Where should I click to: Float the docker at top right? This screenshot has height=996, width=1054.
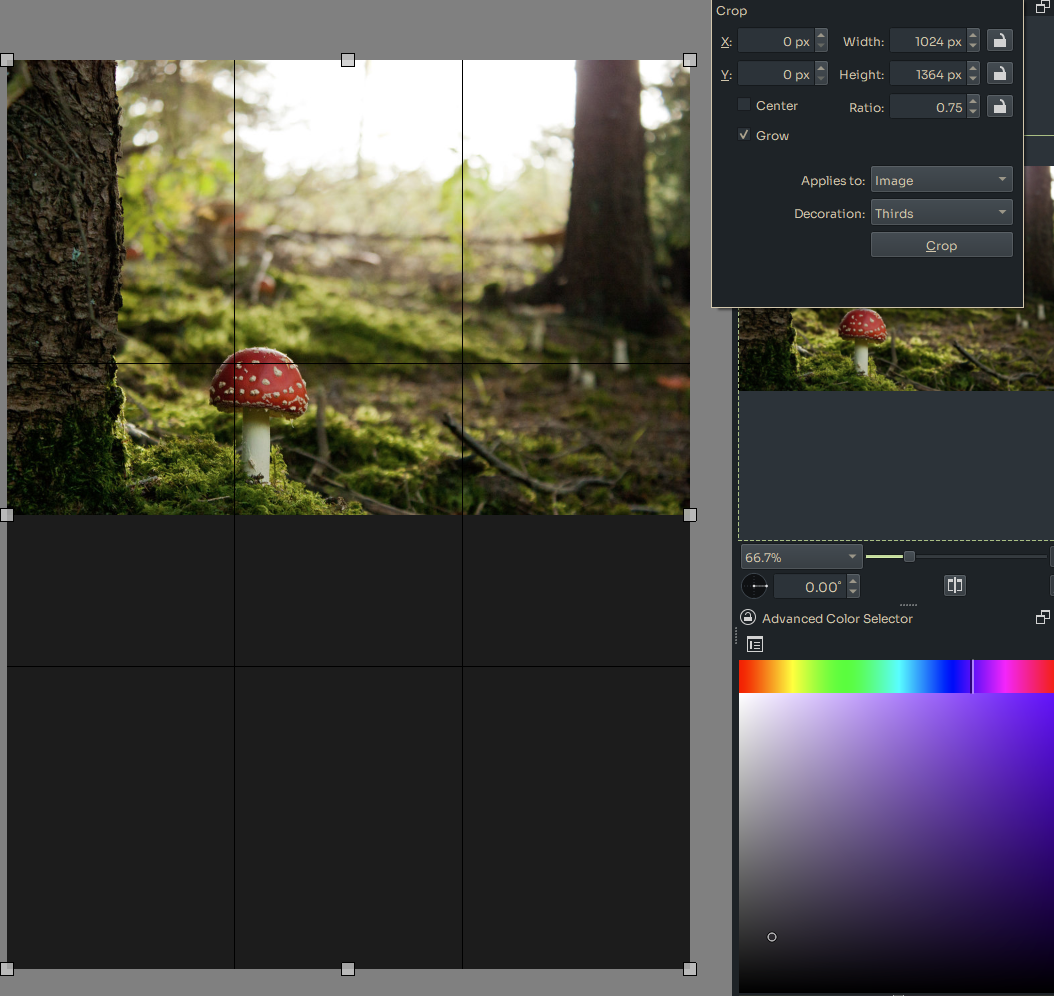[1043, 7]
